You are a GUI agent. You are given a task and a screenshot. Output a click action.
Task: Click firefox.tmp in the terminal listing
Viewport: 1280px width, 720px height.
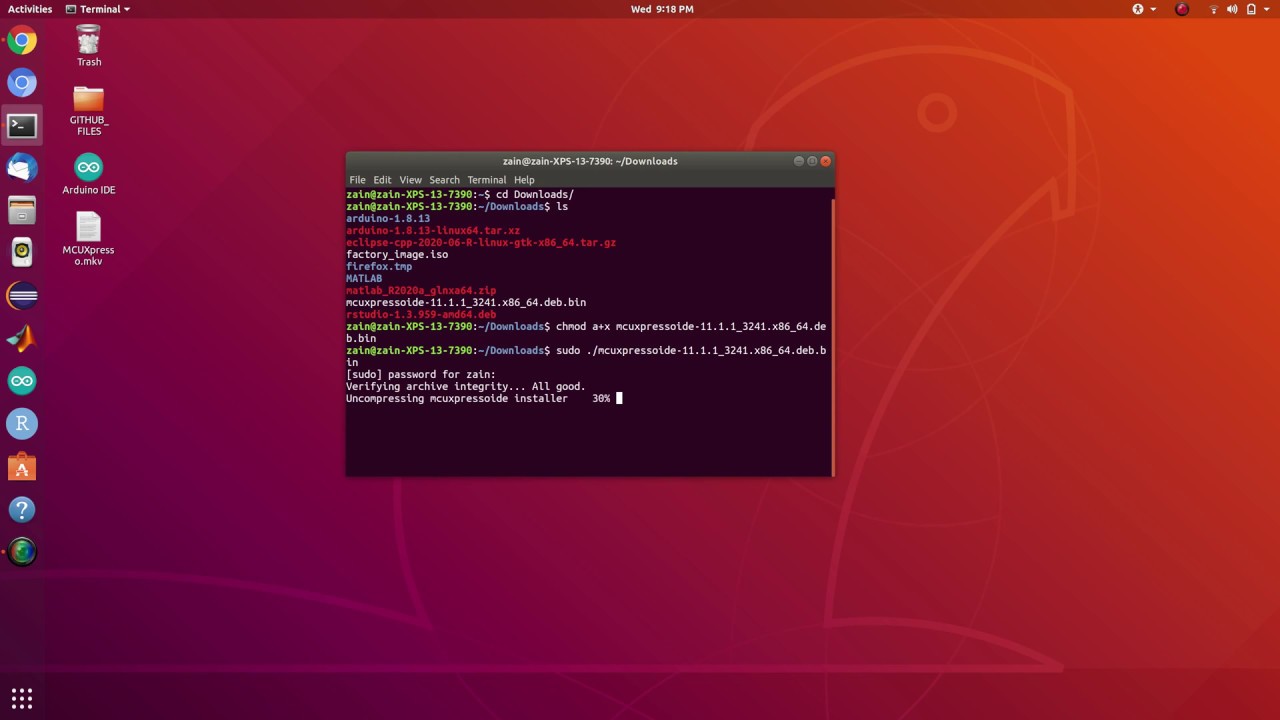[x=379, y=266]
